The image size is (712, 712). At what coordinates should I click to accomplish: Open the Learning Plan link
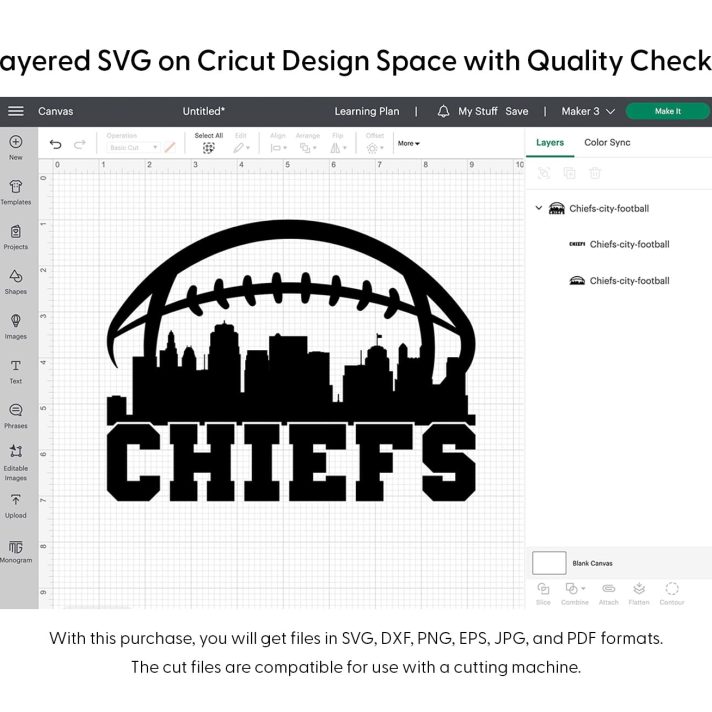pyautogui.click(x=367, y=111)
